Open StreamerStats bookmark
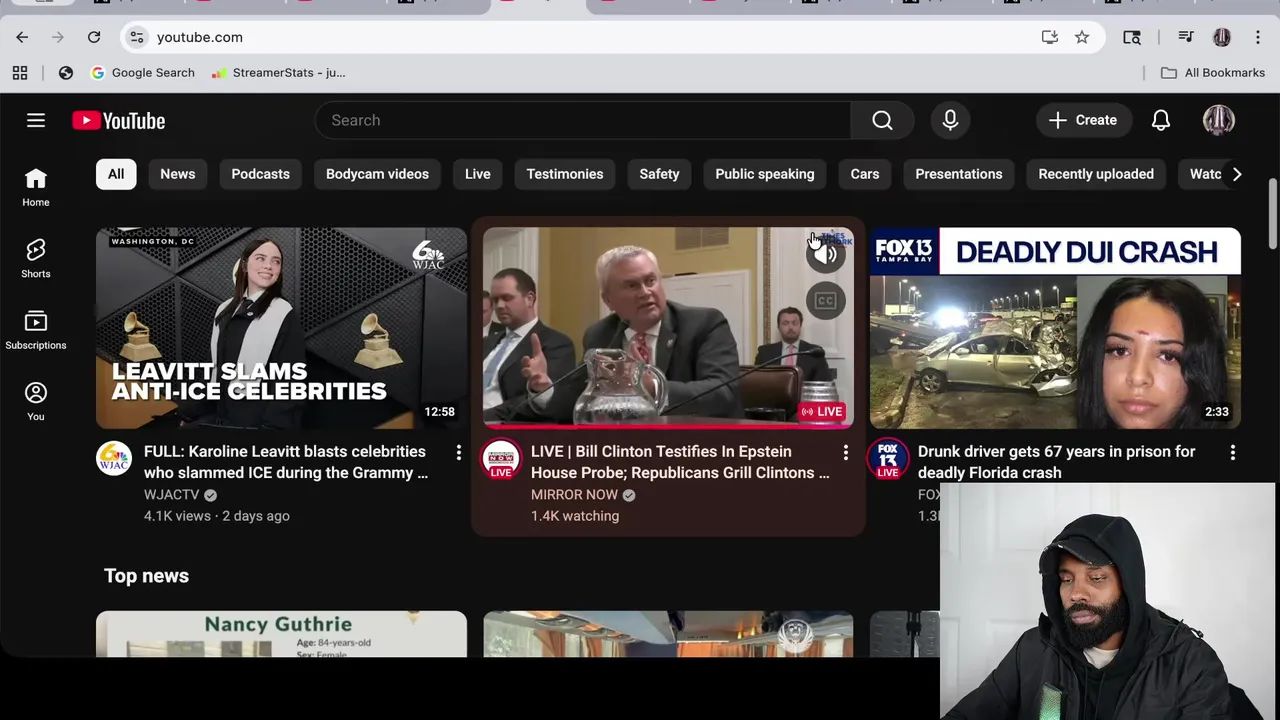The height and width of the screenshot is (720, 1280). (278, 72)
